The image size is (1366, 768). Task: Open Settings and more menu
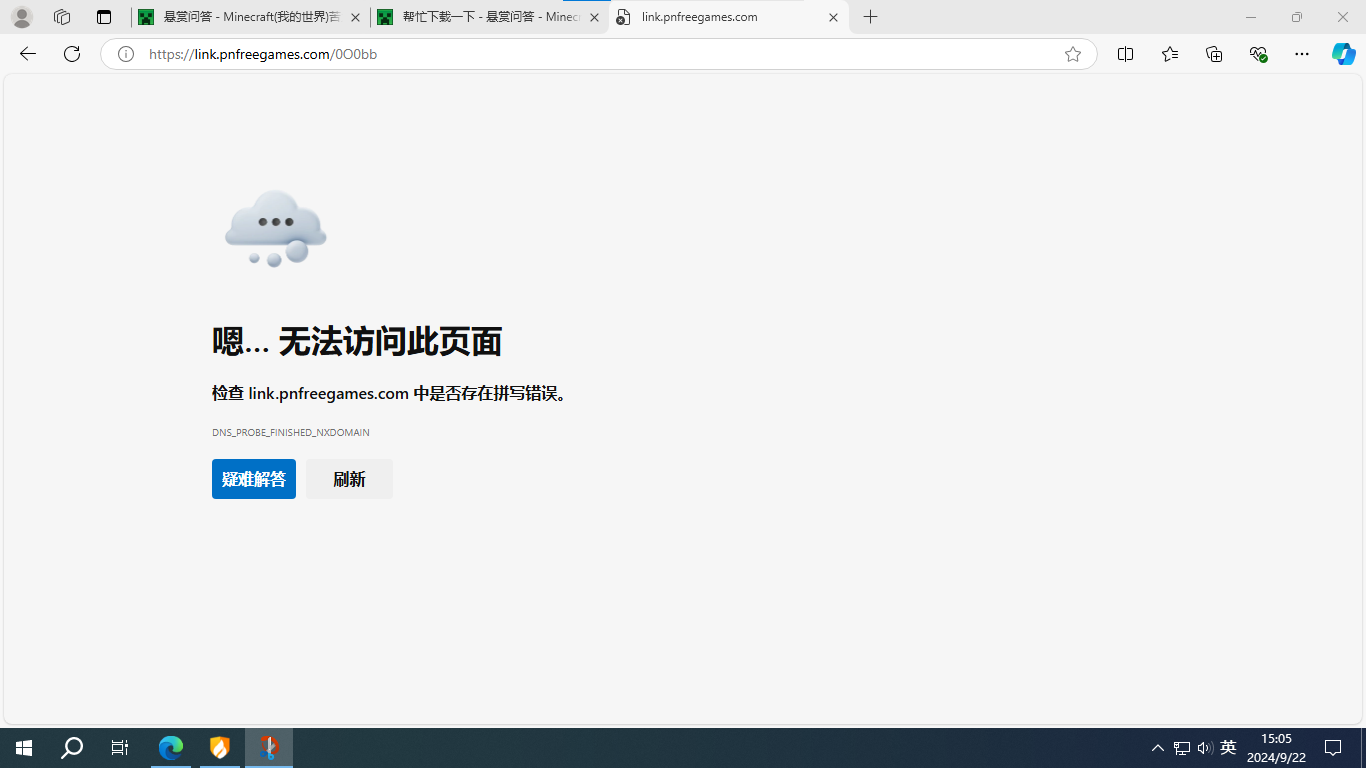point(1302,54)
